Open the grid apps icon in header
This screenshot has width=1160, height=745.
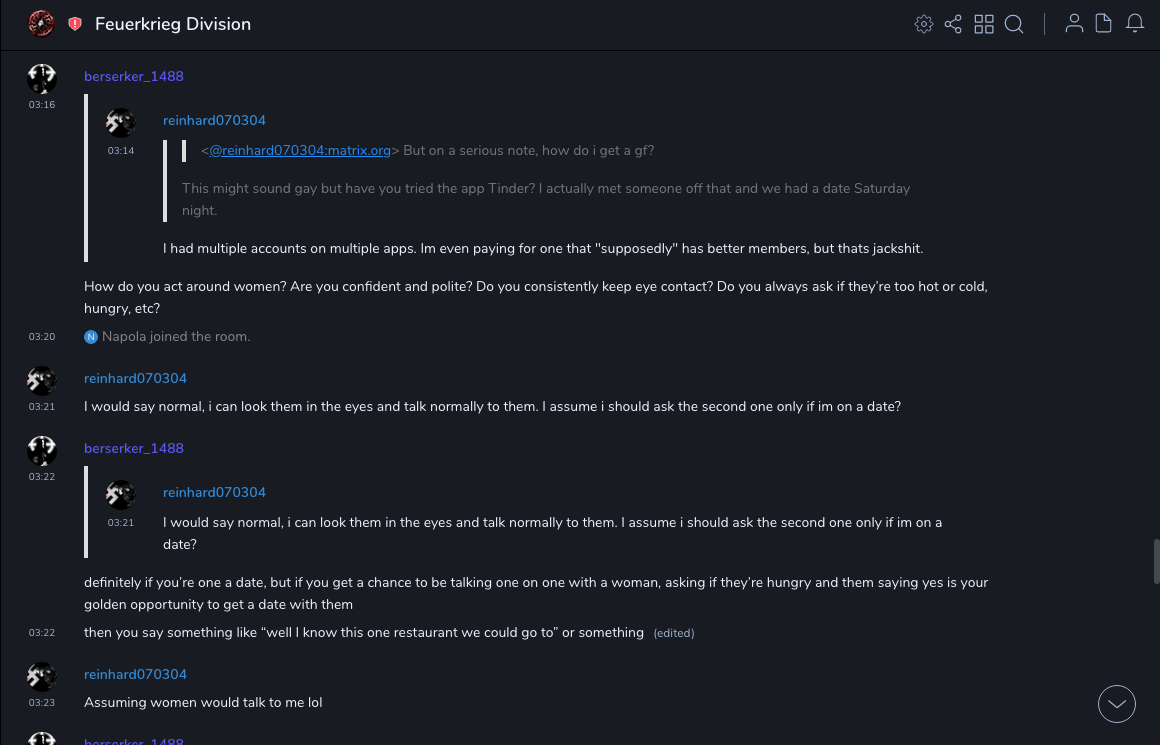(984, 24)
